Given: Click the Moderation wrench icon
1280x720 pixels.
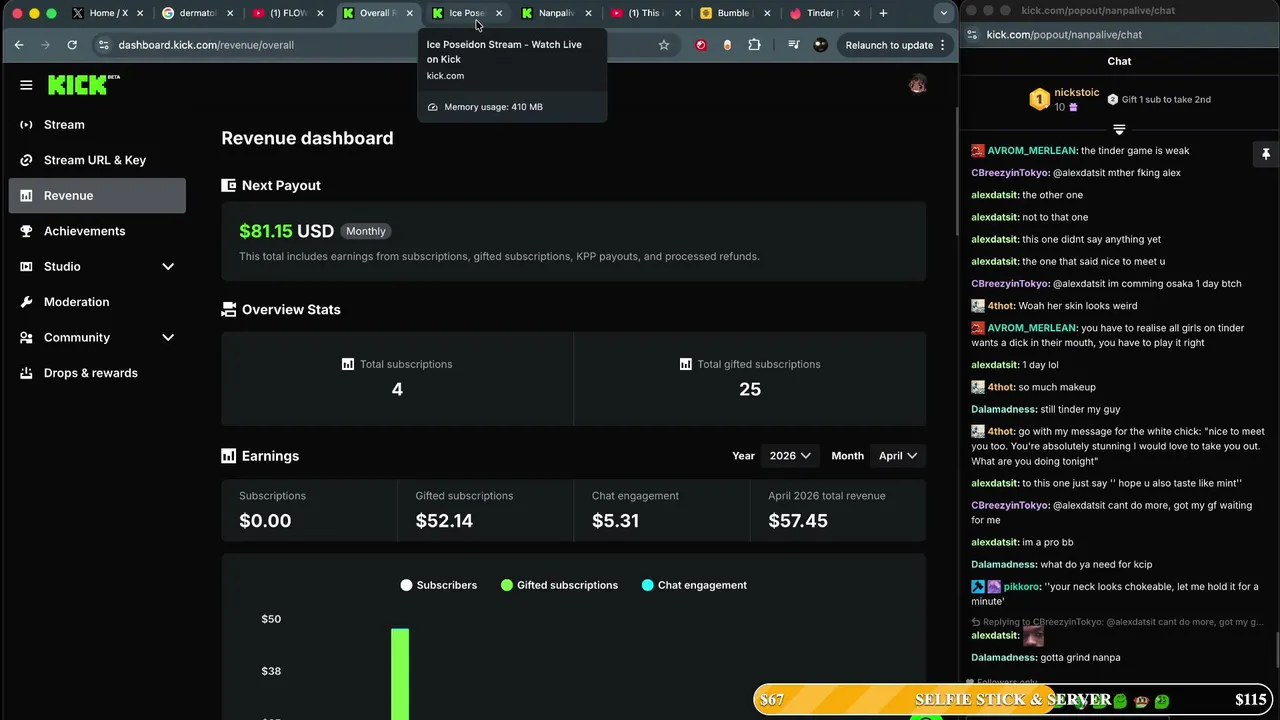Looking at the screenshot, I should coord(26,302).
